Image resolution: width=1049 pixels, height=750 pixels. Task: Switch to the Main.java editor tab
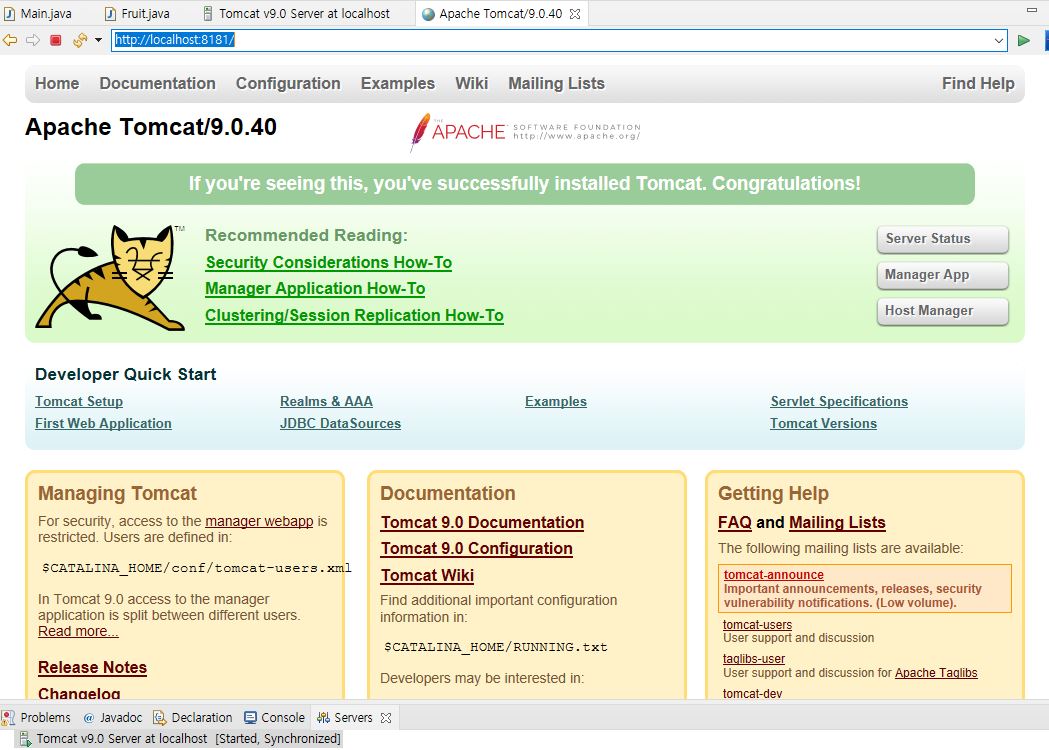(38, 13)
